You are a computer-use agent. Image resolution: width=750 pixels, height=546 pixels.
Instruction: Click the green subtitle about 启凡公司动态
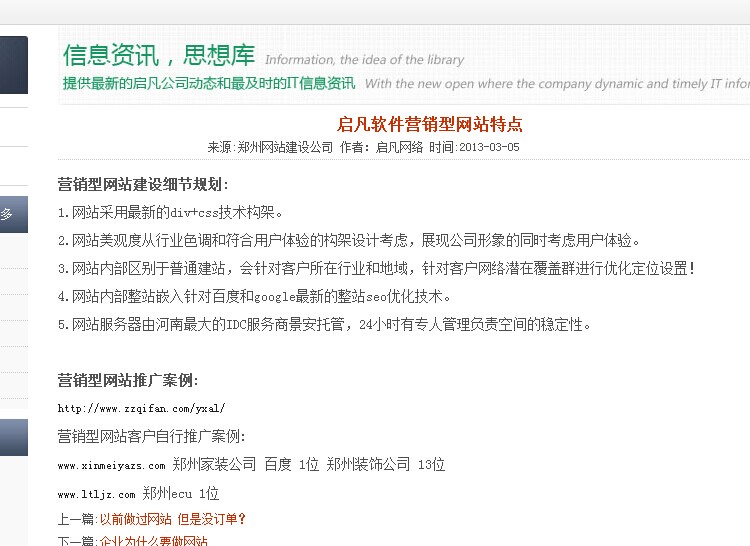(x=208, y=84)
